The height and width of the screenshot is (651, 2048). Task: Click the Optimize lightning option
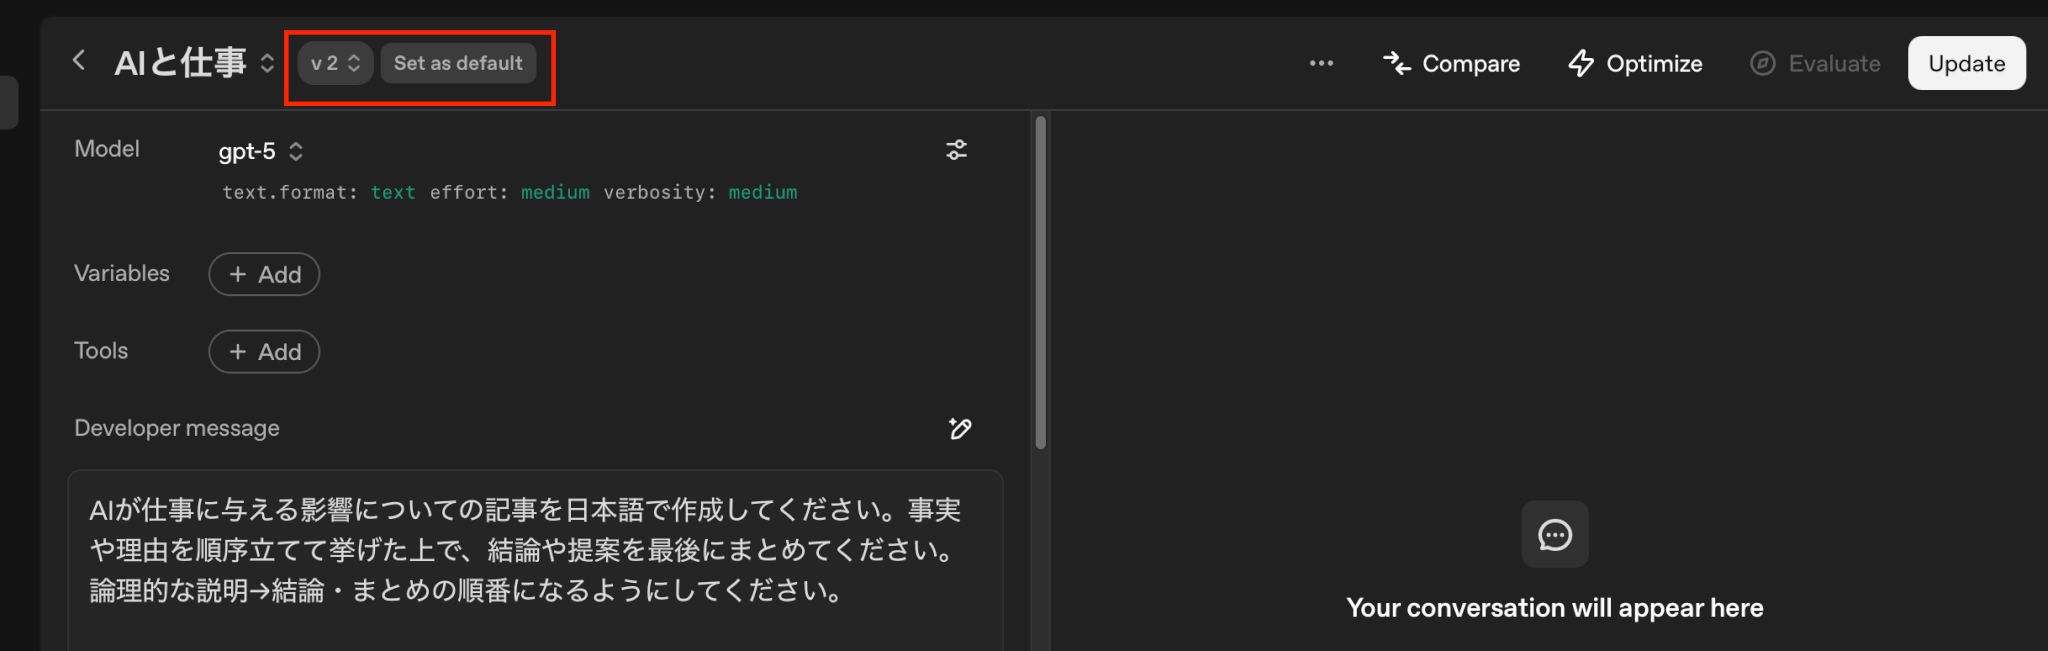click(1635, 64)
